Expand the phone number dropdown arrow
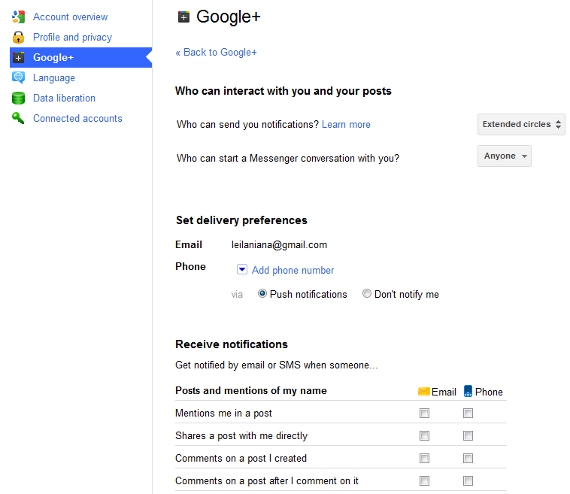This screenshot has height=494, width=570. [242, 270]
